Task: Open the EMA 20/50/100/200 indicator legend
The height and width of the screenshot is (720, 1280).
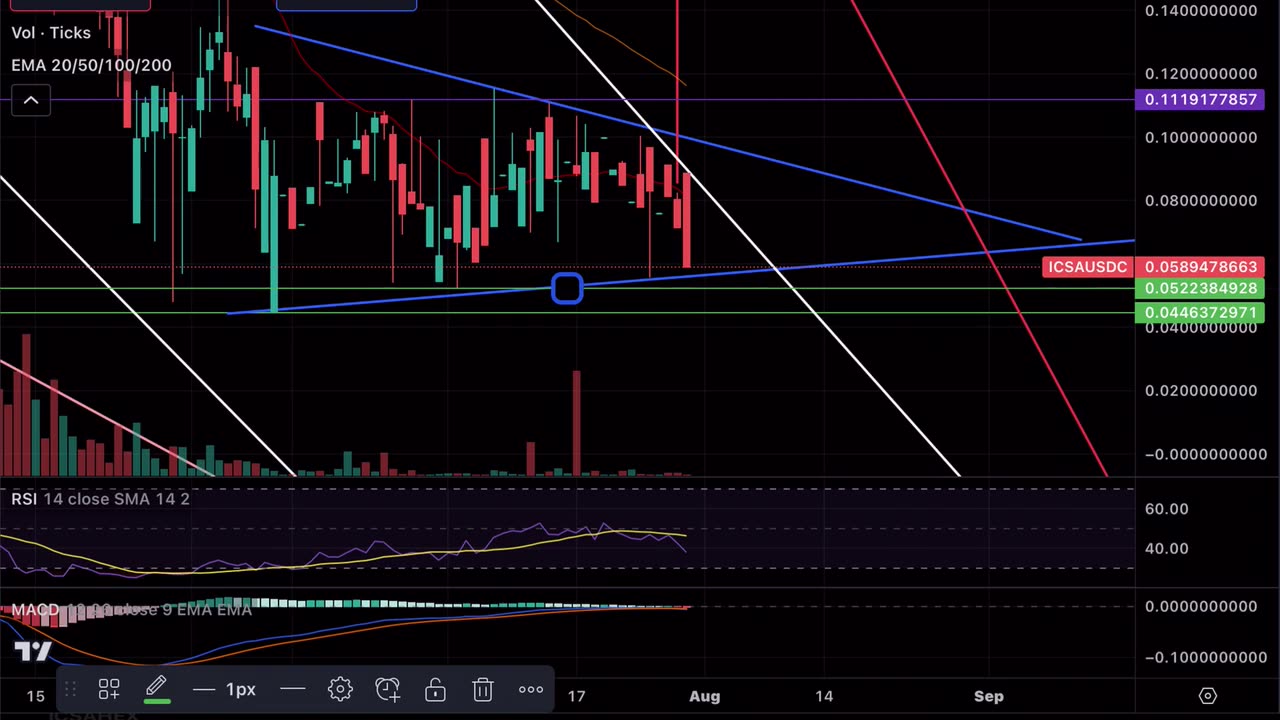Action: pyautogui.click(x=91, y=65)
